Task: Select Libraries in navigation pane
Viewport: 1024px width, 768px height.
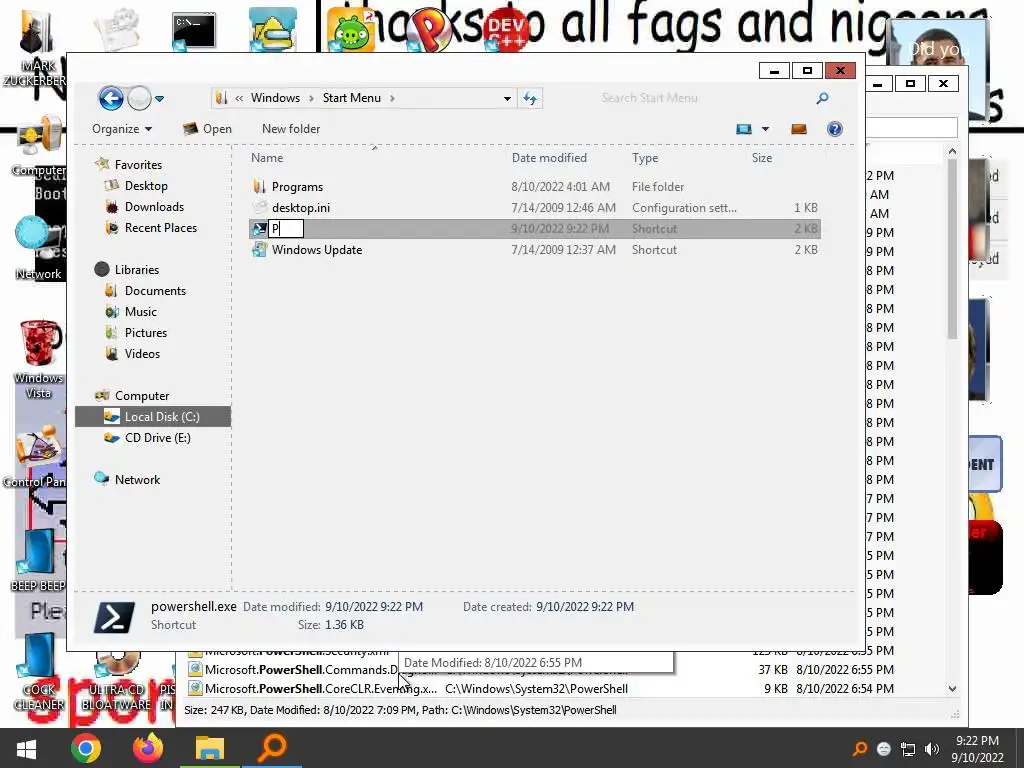Action: click(136, 270)
